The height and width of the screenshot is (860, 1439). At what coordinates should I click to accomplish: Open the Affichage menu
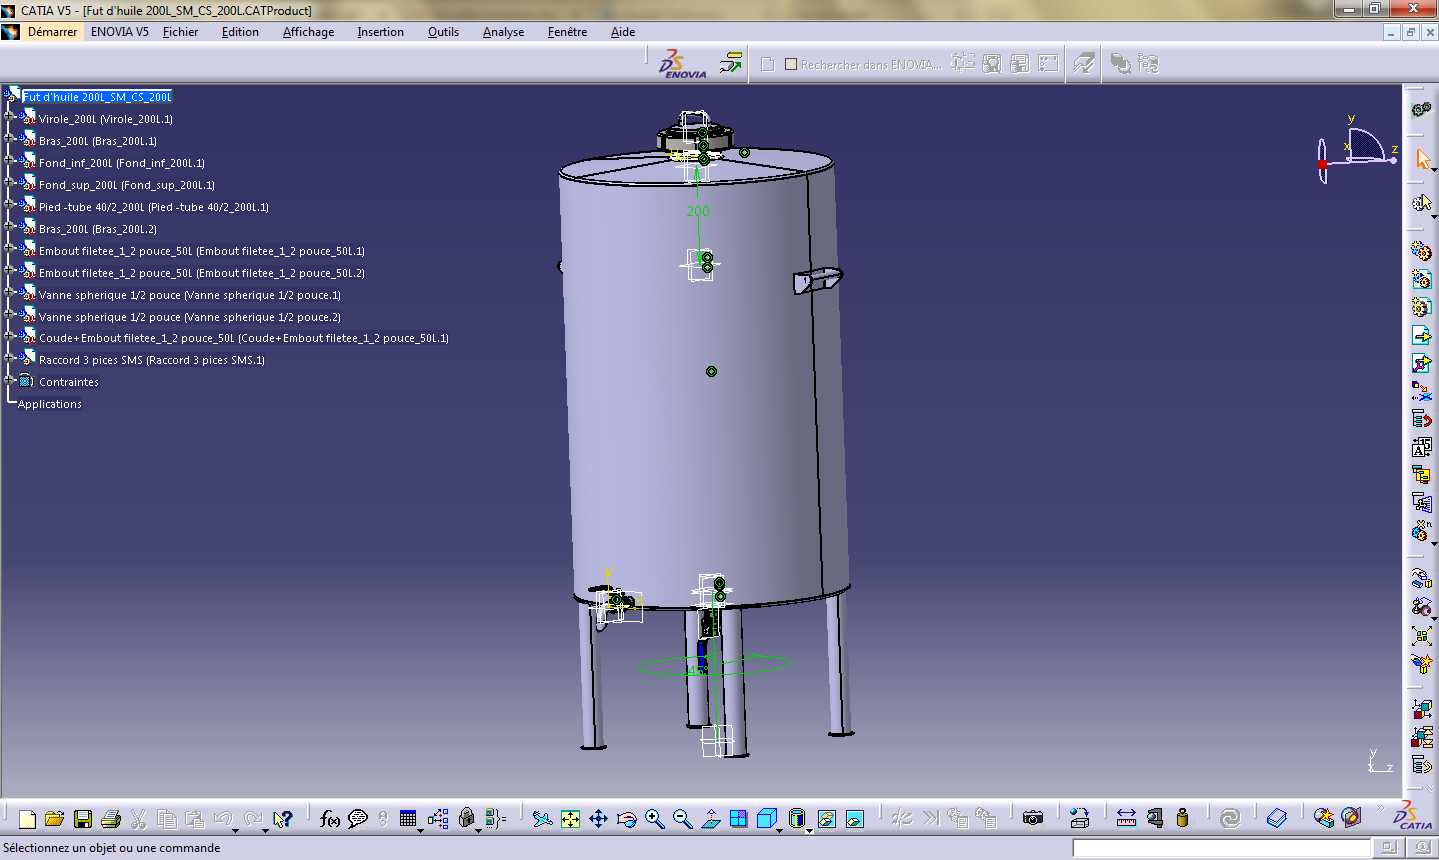point(308,32)
